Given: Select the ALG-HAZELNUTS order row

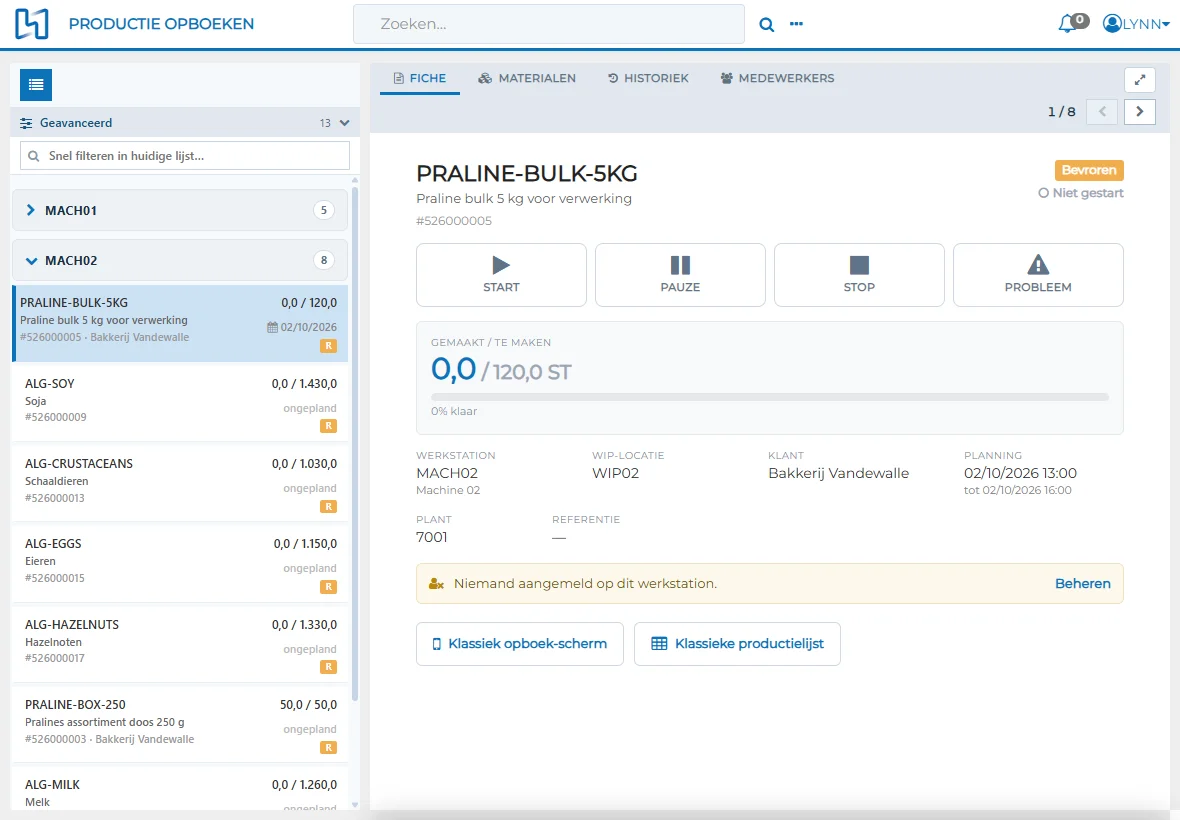Looking at the screenshot, I should 180,644.
